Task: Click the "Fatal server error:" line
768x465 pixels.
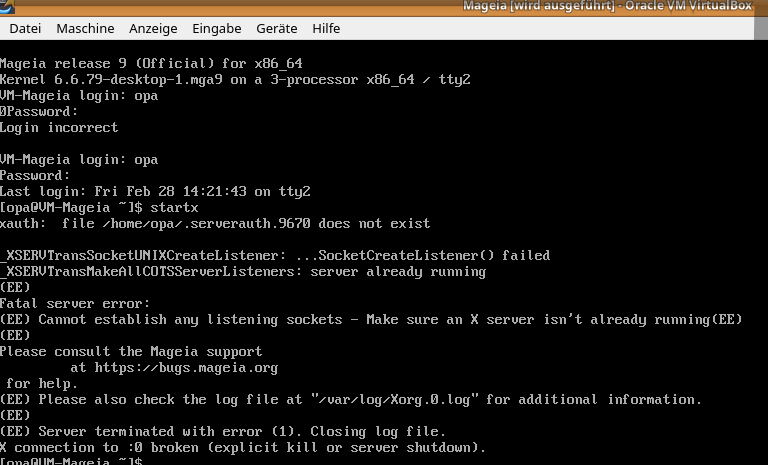Action: (75, 303)
